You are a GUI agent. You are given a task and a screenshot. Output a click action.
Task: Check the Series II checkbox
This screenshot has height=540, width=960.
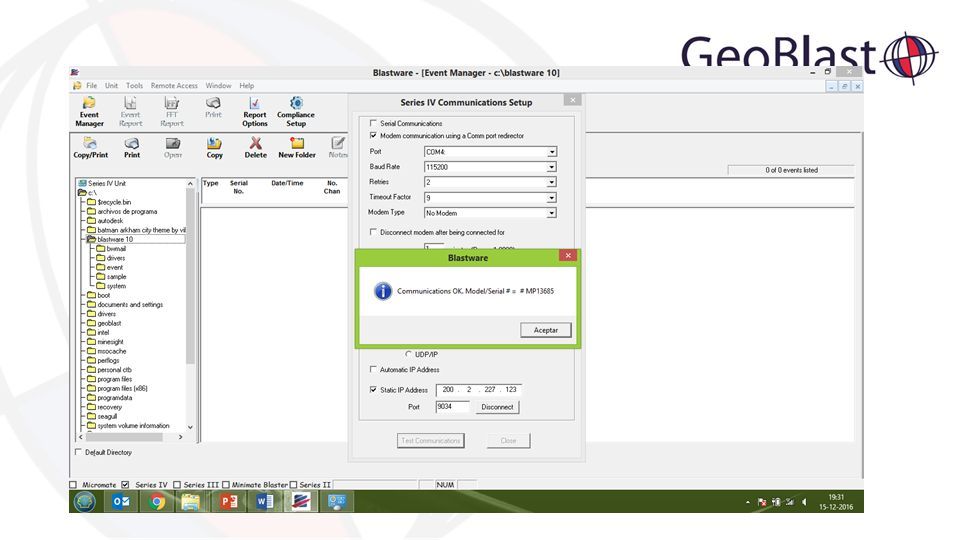coord(293,484)
